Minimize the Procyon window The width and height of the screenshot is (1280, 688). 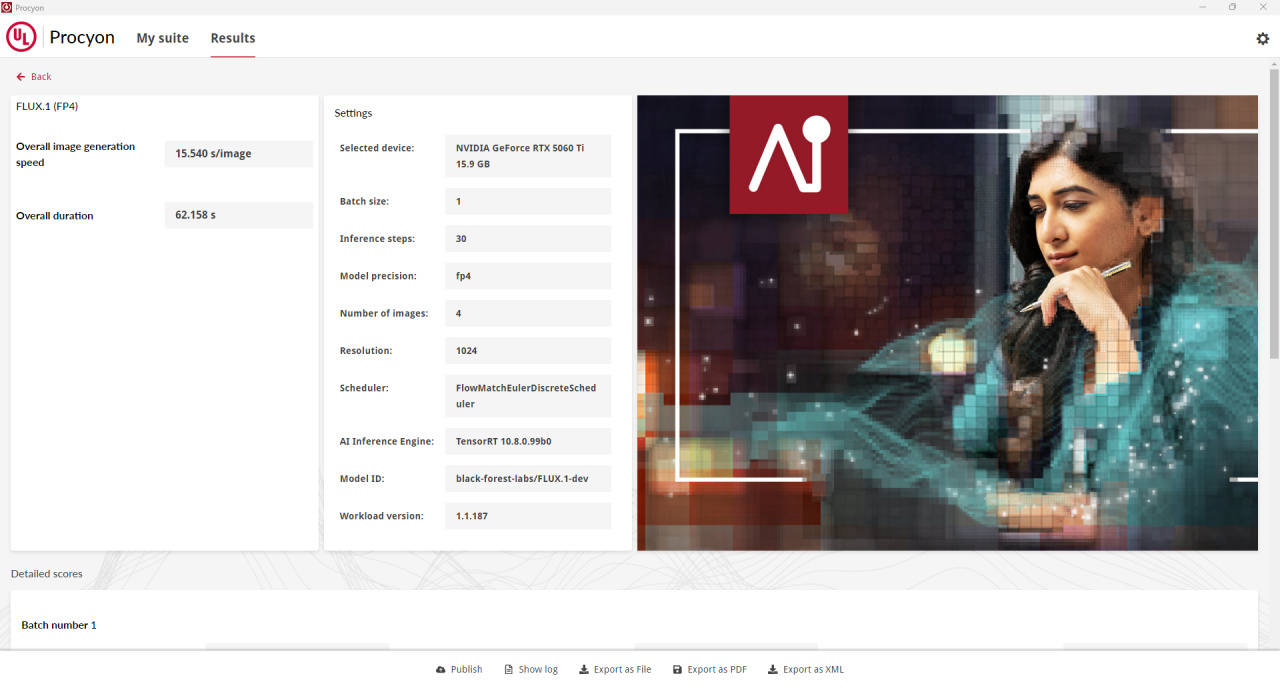point(1202,7)
